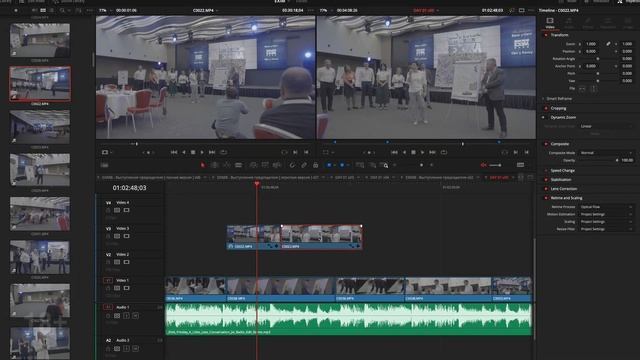Jump to last frame in source viewer
640x360 pixels.
click(212, 152)
